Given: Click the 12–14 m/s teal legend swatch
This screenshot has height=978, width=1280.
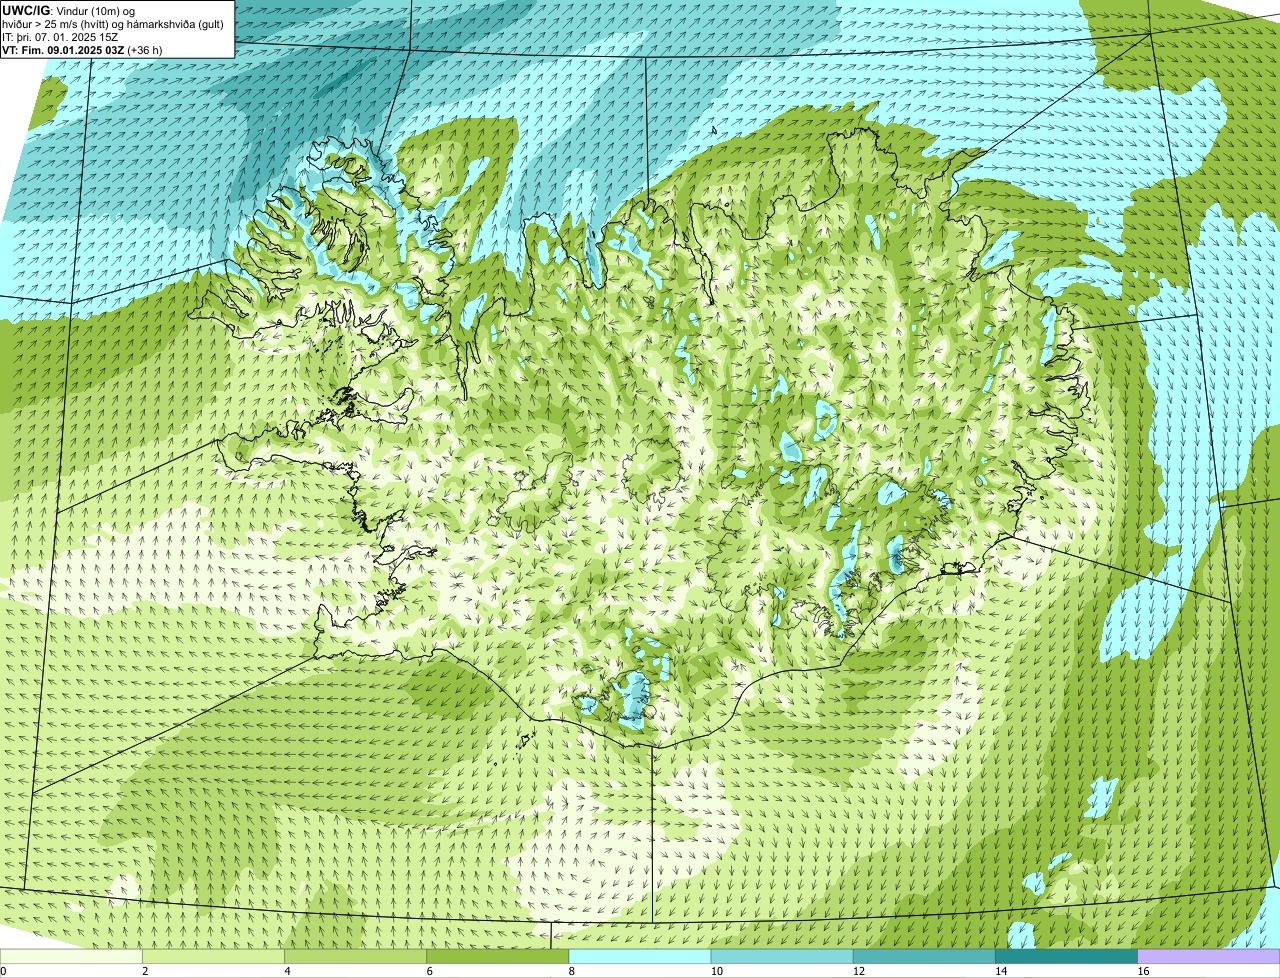Looking at the screenshot, I should click(925, 956).
